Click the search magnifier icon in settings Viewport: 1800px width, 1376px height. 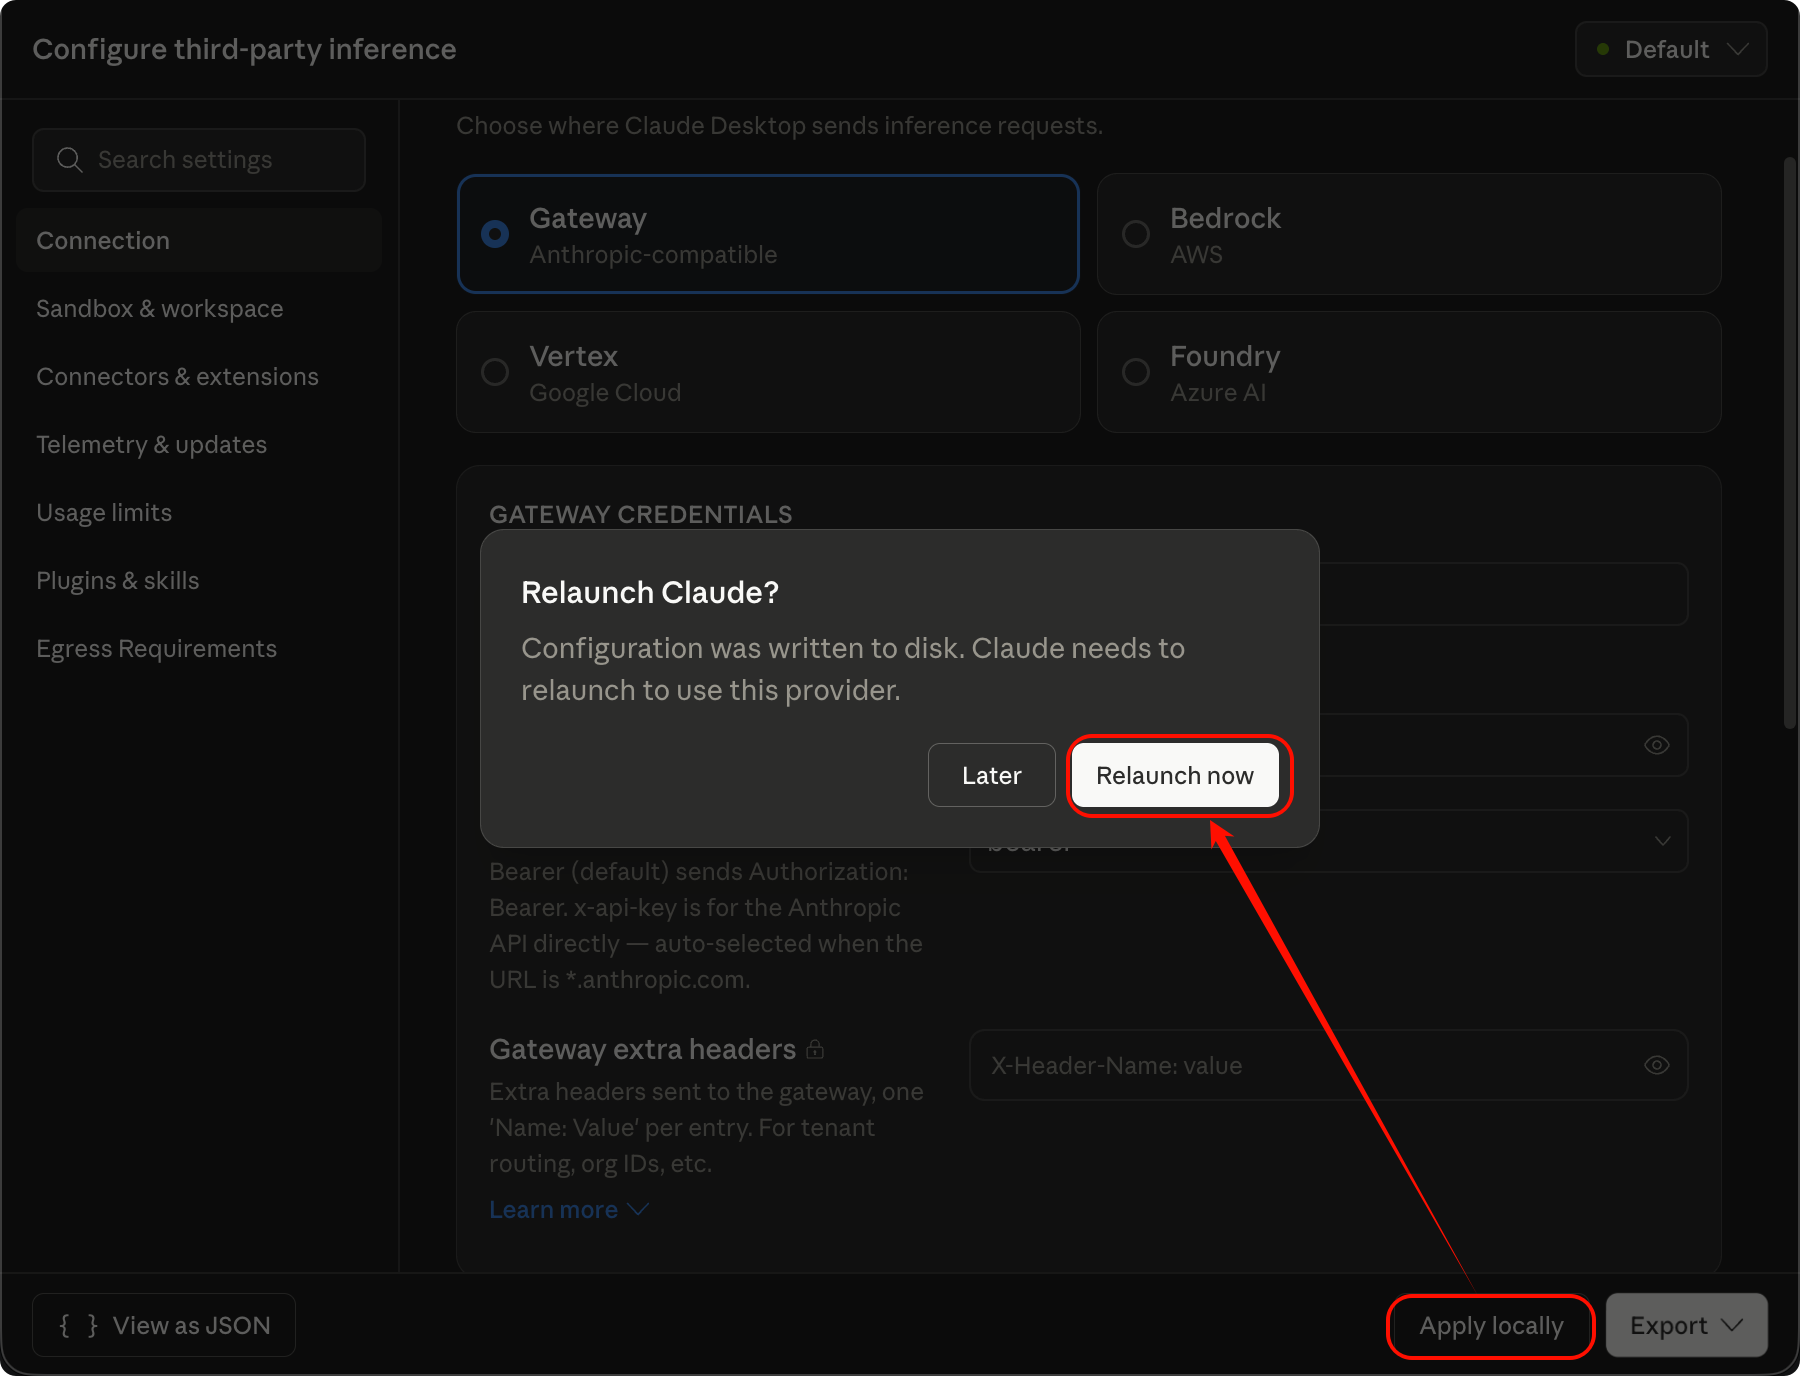(69, 160)
